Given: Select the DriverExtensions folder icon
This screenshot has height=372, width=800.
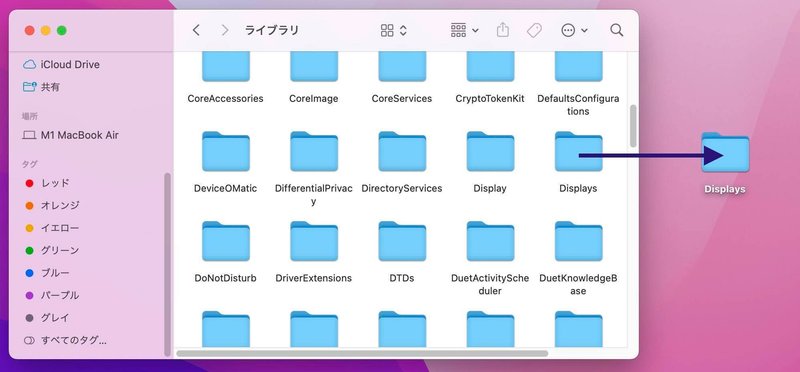Looking at the screenshot, I should [314, 241].
